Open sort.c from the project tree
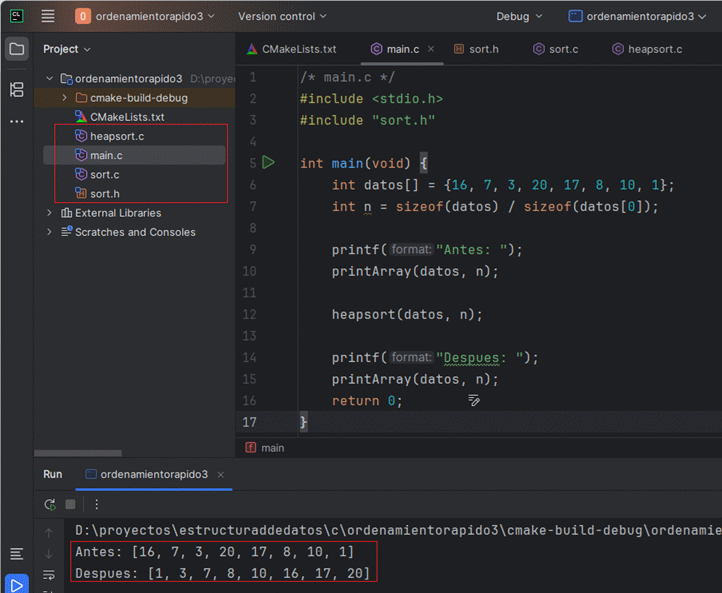722x593 pixels. [104, 174]
